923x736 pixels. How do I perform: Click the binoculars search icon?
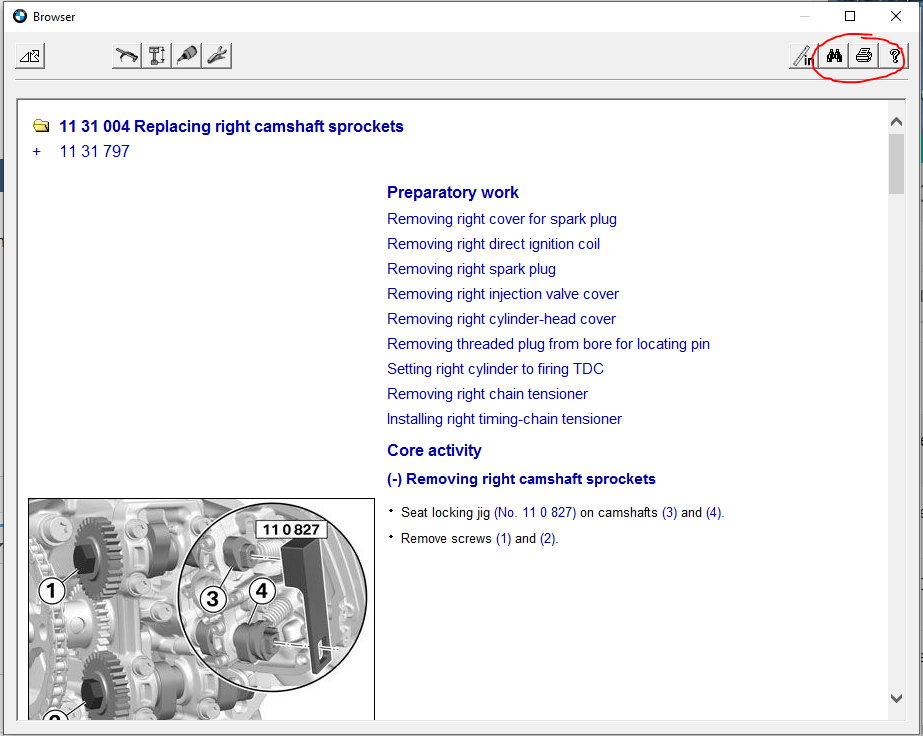click(834, 56)
